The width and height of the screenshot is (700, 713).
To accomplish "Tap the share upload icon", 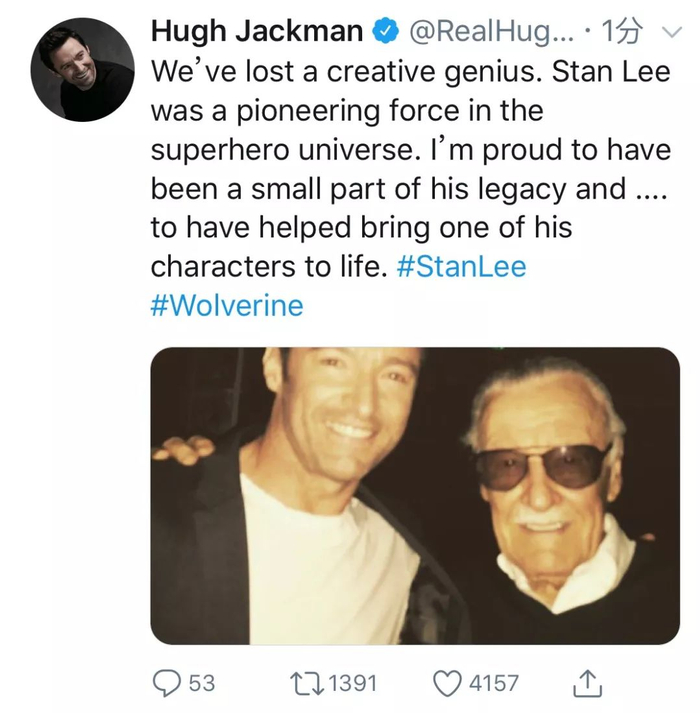I will click(x=589, y=683).
